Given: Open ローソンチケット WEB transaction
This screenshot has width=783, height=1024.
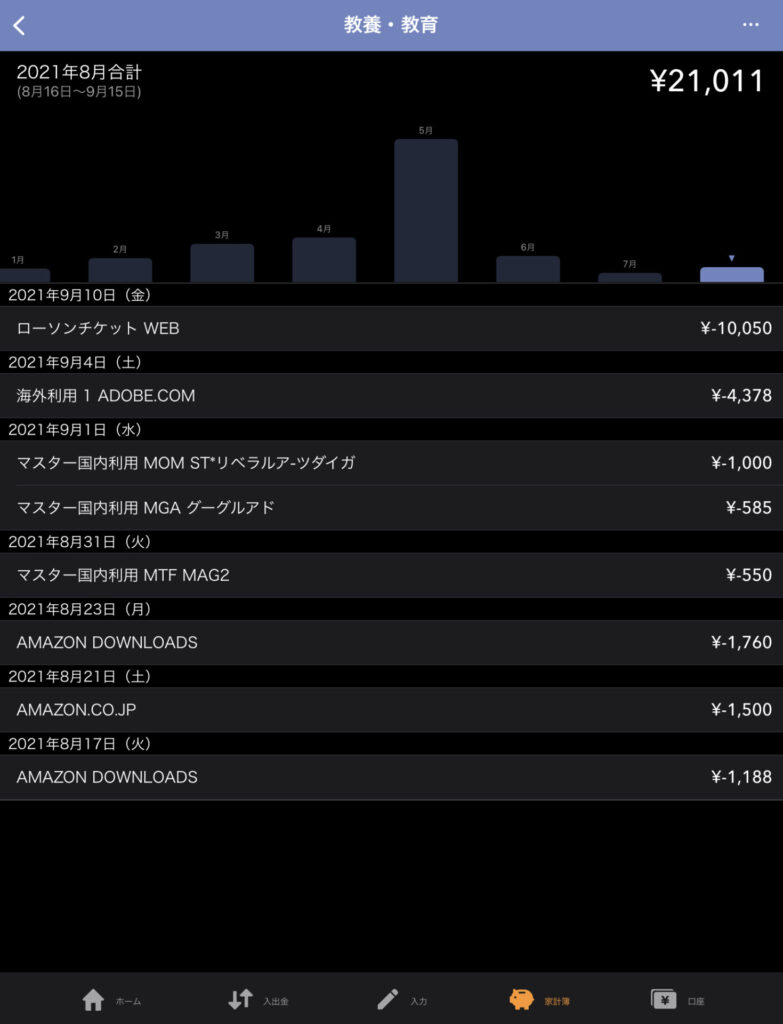Looking at the screenshot, I should pos(391,328).
